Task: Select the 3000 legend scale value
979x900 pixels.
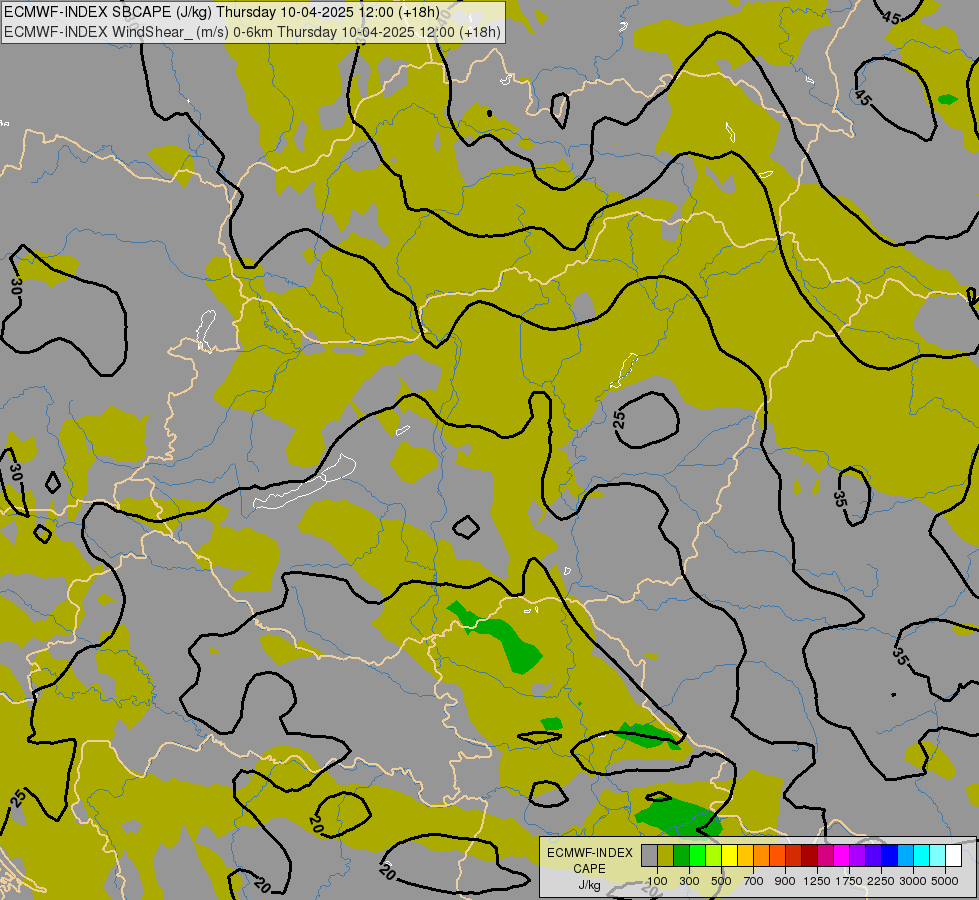Action: [913, 881]
